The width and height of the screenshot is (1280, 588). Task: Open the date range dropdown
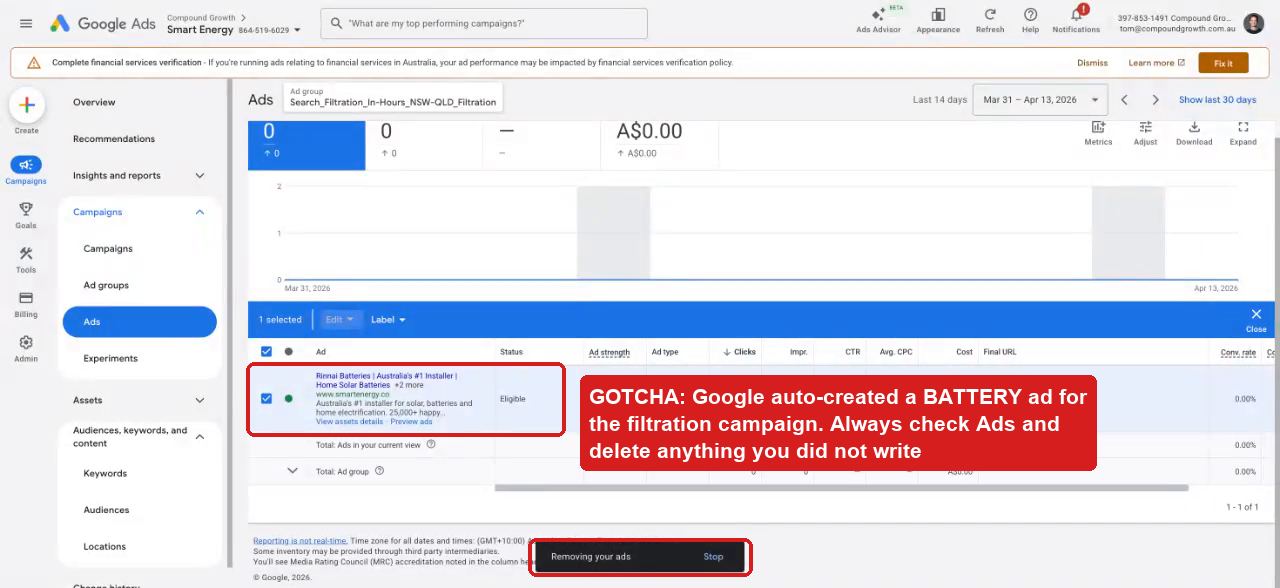point(1040,100)
